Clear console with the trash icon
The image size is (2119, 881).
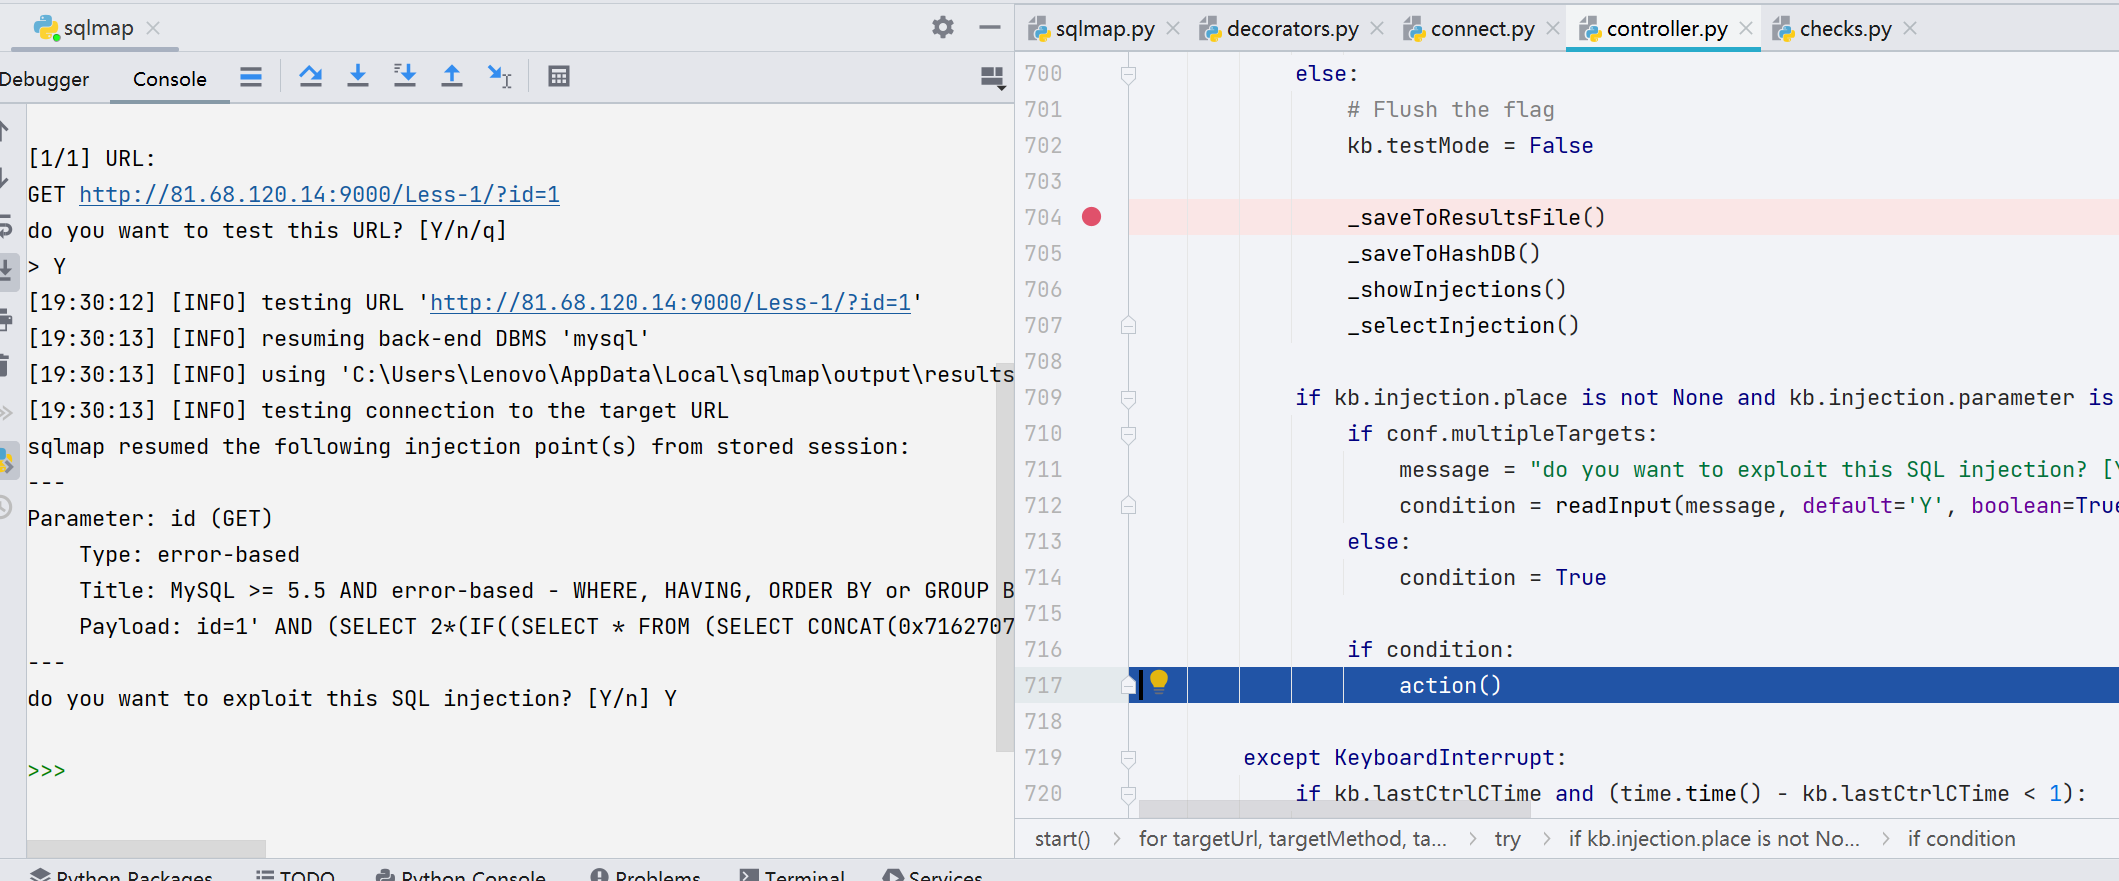(5, 366)
